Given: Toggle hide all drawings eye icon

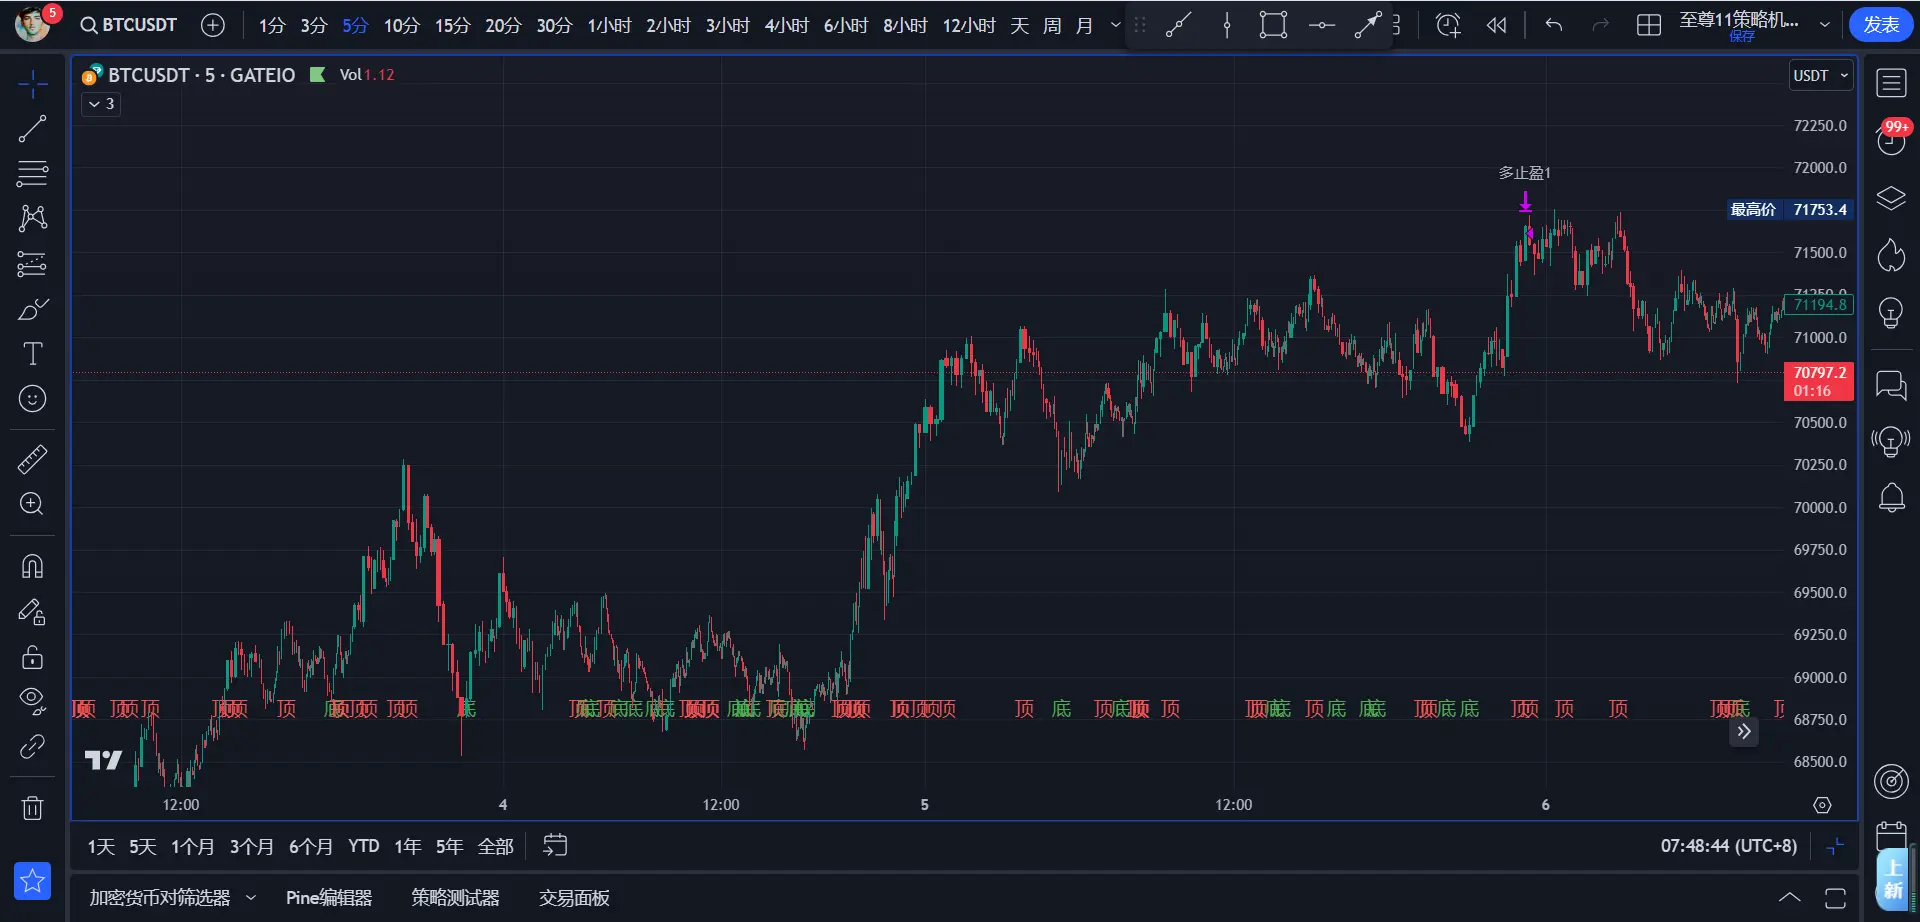Looking at the screenshot, I should click(32, 702).
